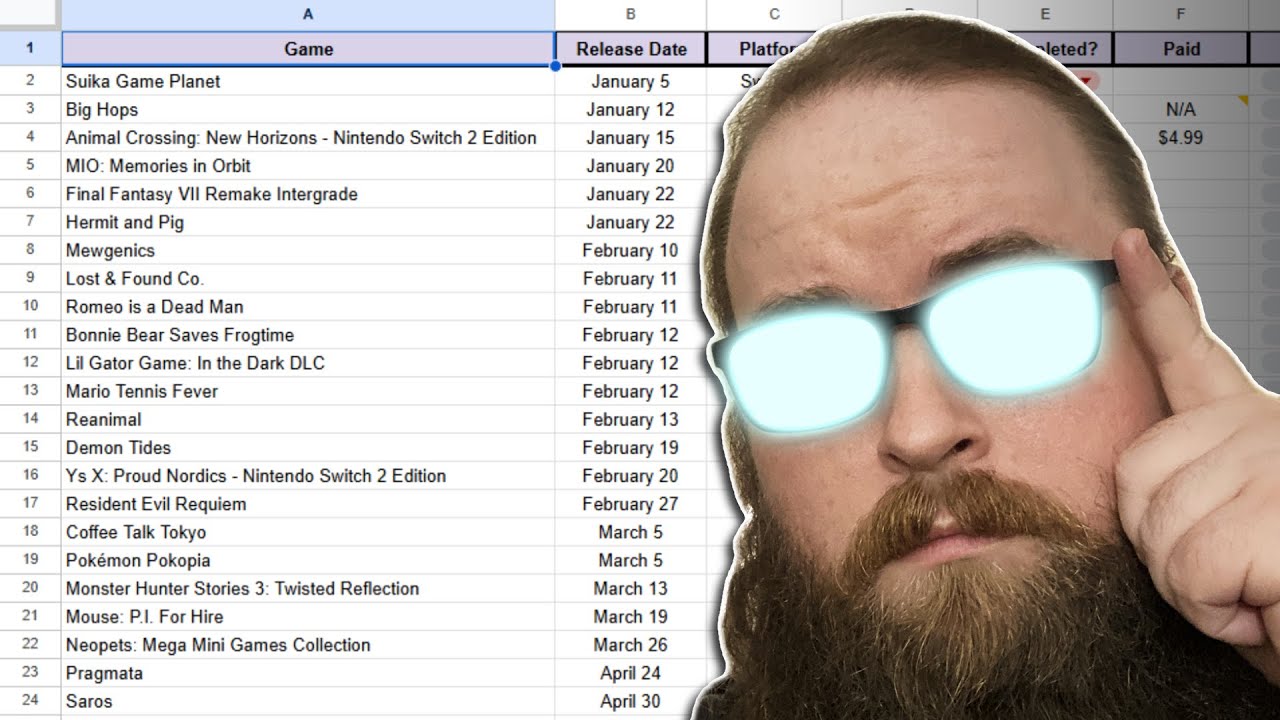Screen dimensions: 1280x720
Task: Click the "Saros" game cell
Action: (x=308, y=700)
